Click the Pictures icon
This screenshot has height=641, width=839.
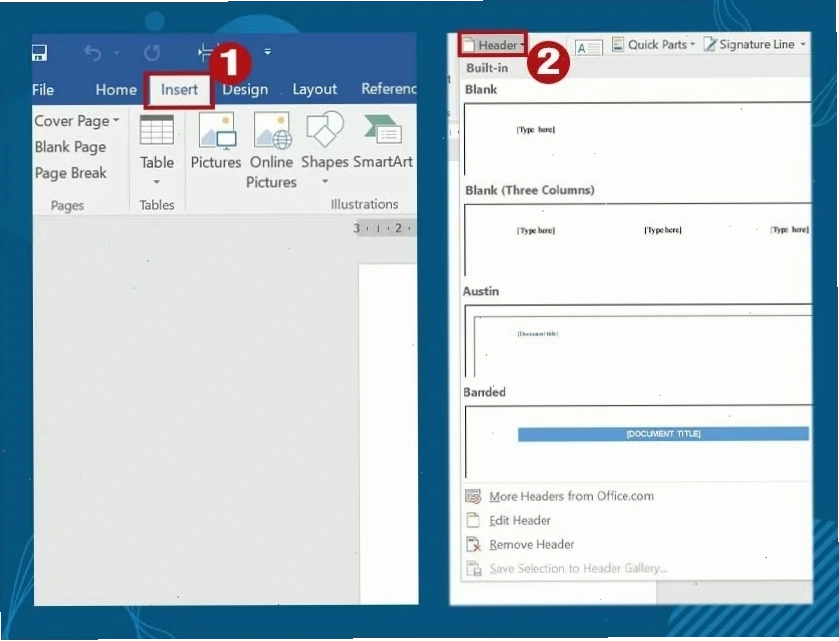coord(217,130)
